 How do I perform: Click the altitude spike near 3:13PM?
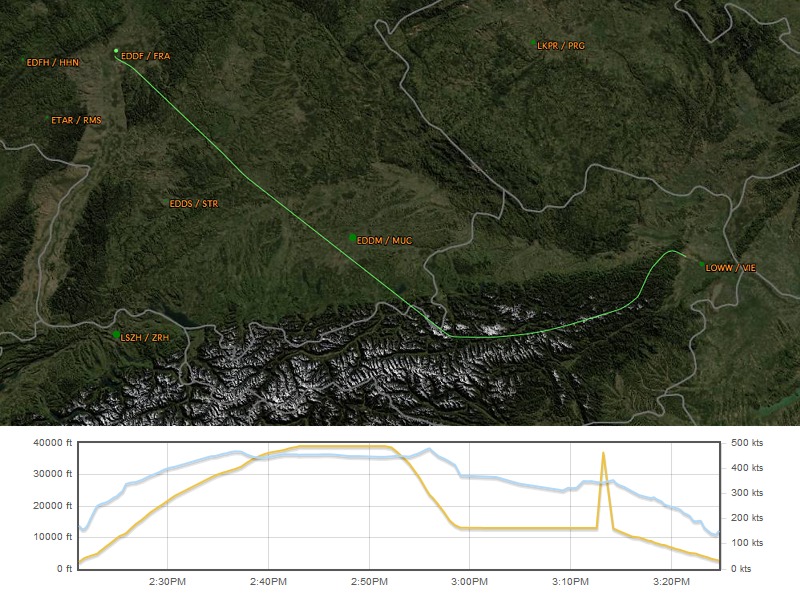[x=604, y=453]
